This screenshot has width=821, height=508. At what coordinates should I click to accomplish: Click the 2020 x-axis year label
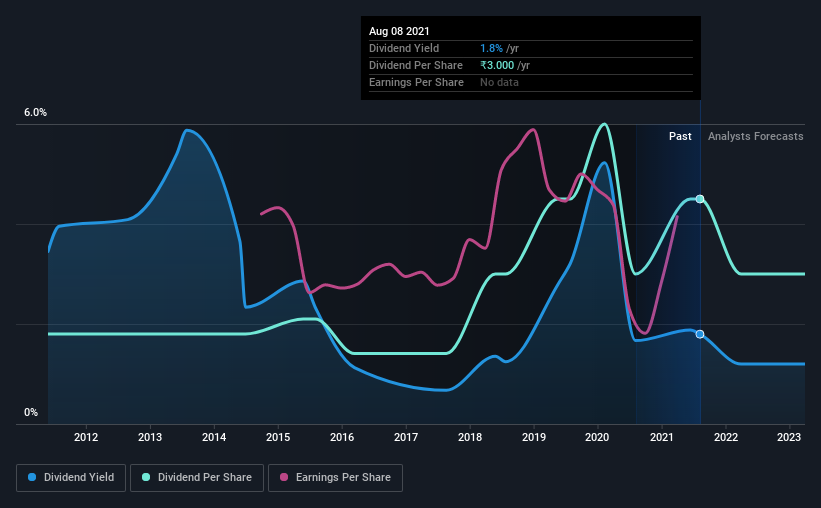pos(597,437)
